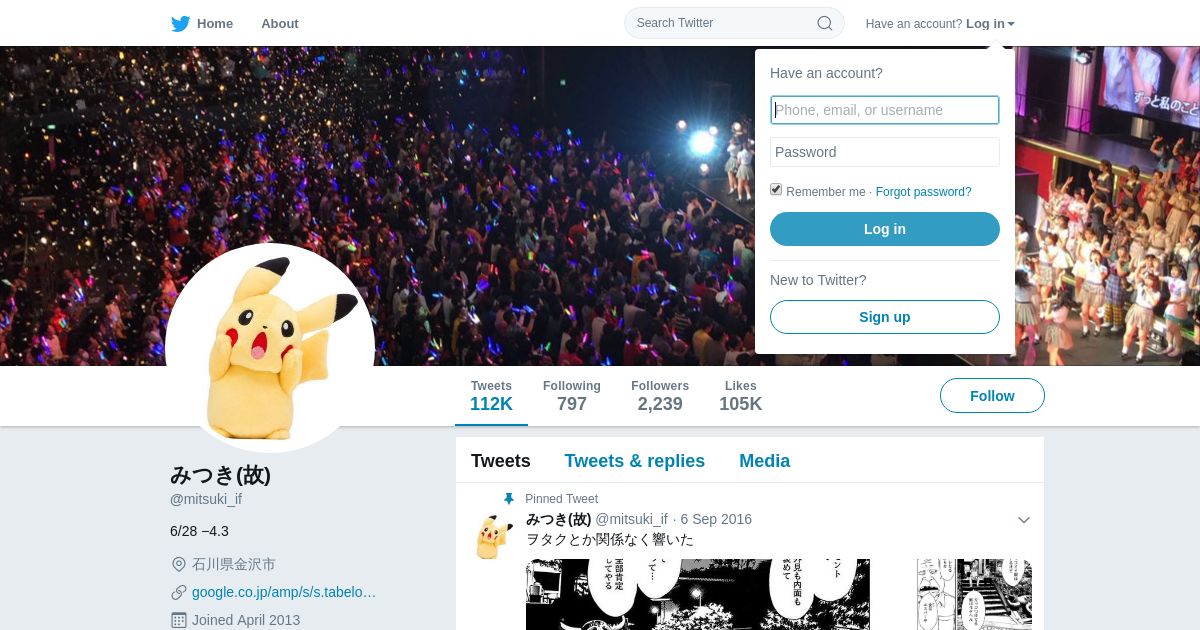Click the Twitter bird logo icon

pos(180,23)
